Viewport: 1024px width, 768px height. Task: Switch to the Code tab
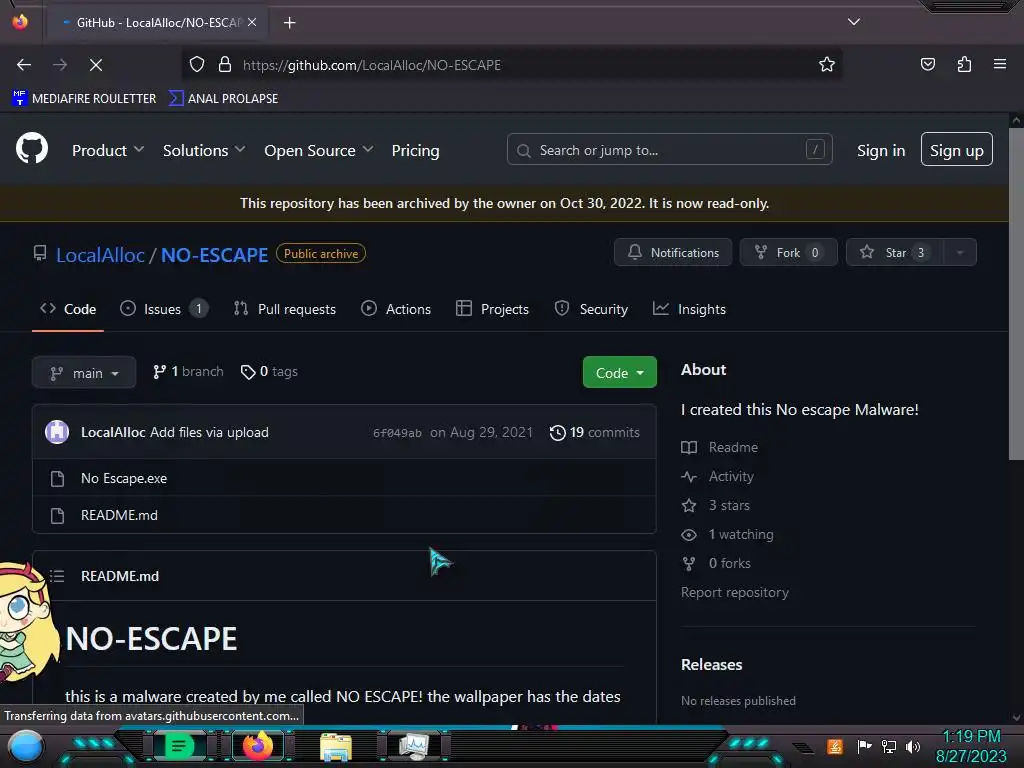pyautogui.click(x=68, y=309)
